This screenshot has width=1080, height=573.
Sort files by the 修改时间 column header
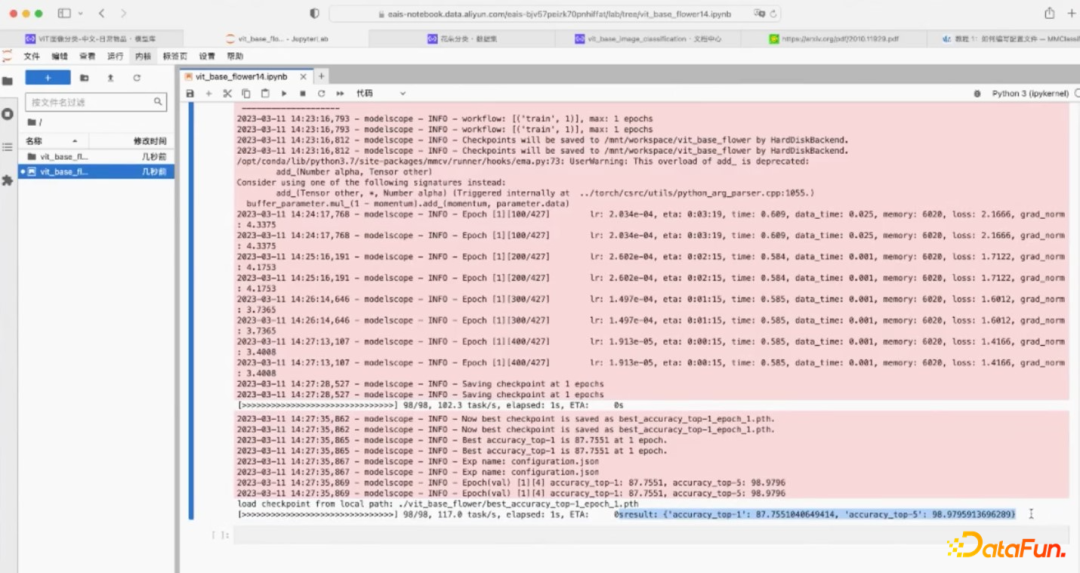131,140
